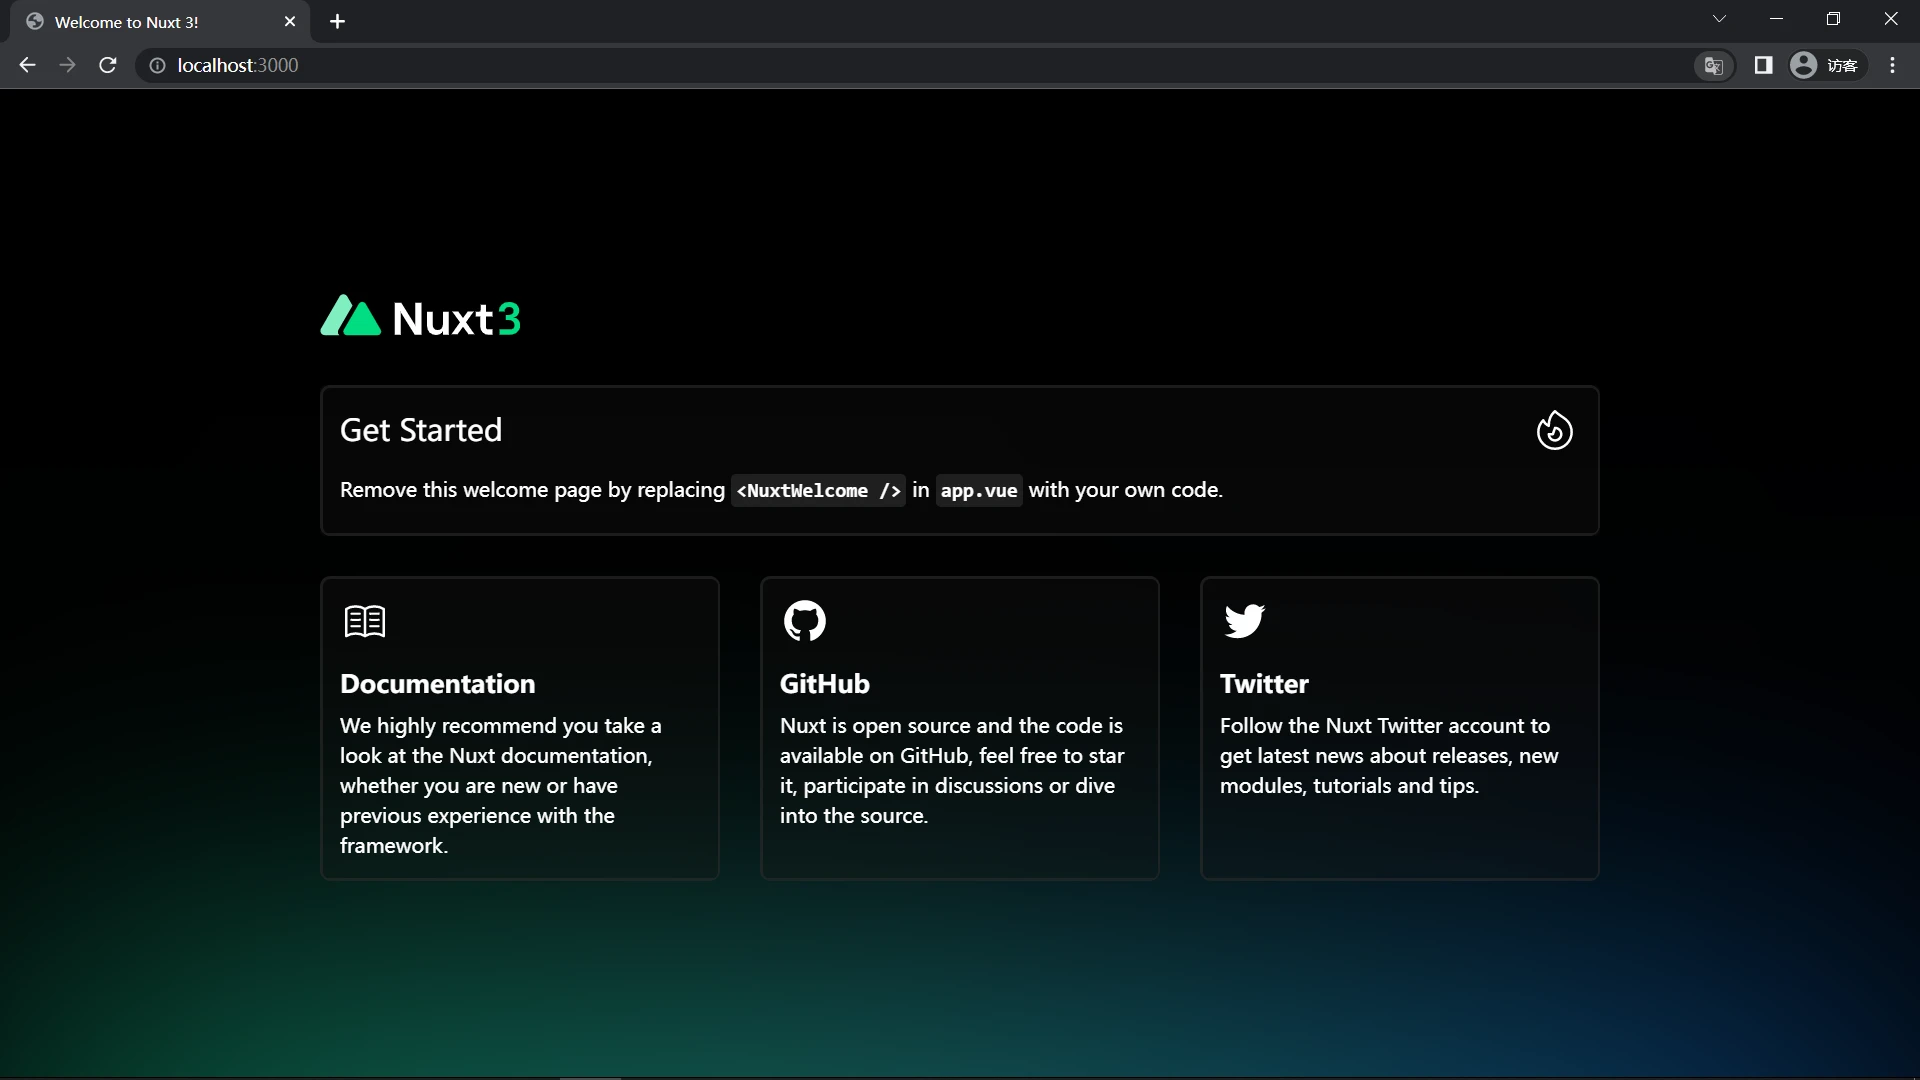Click the GitHub octocat icon
The height and width of the screenshot is (1080, 1920).
click(x=804, y=621)
